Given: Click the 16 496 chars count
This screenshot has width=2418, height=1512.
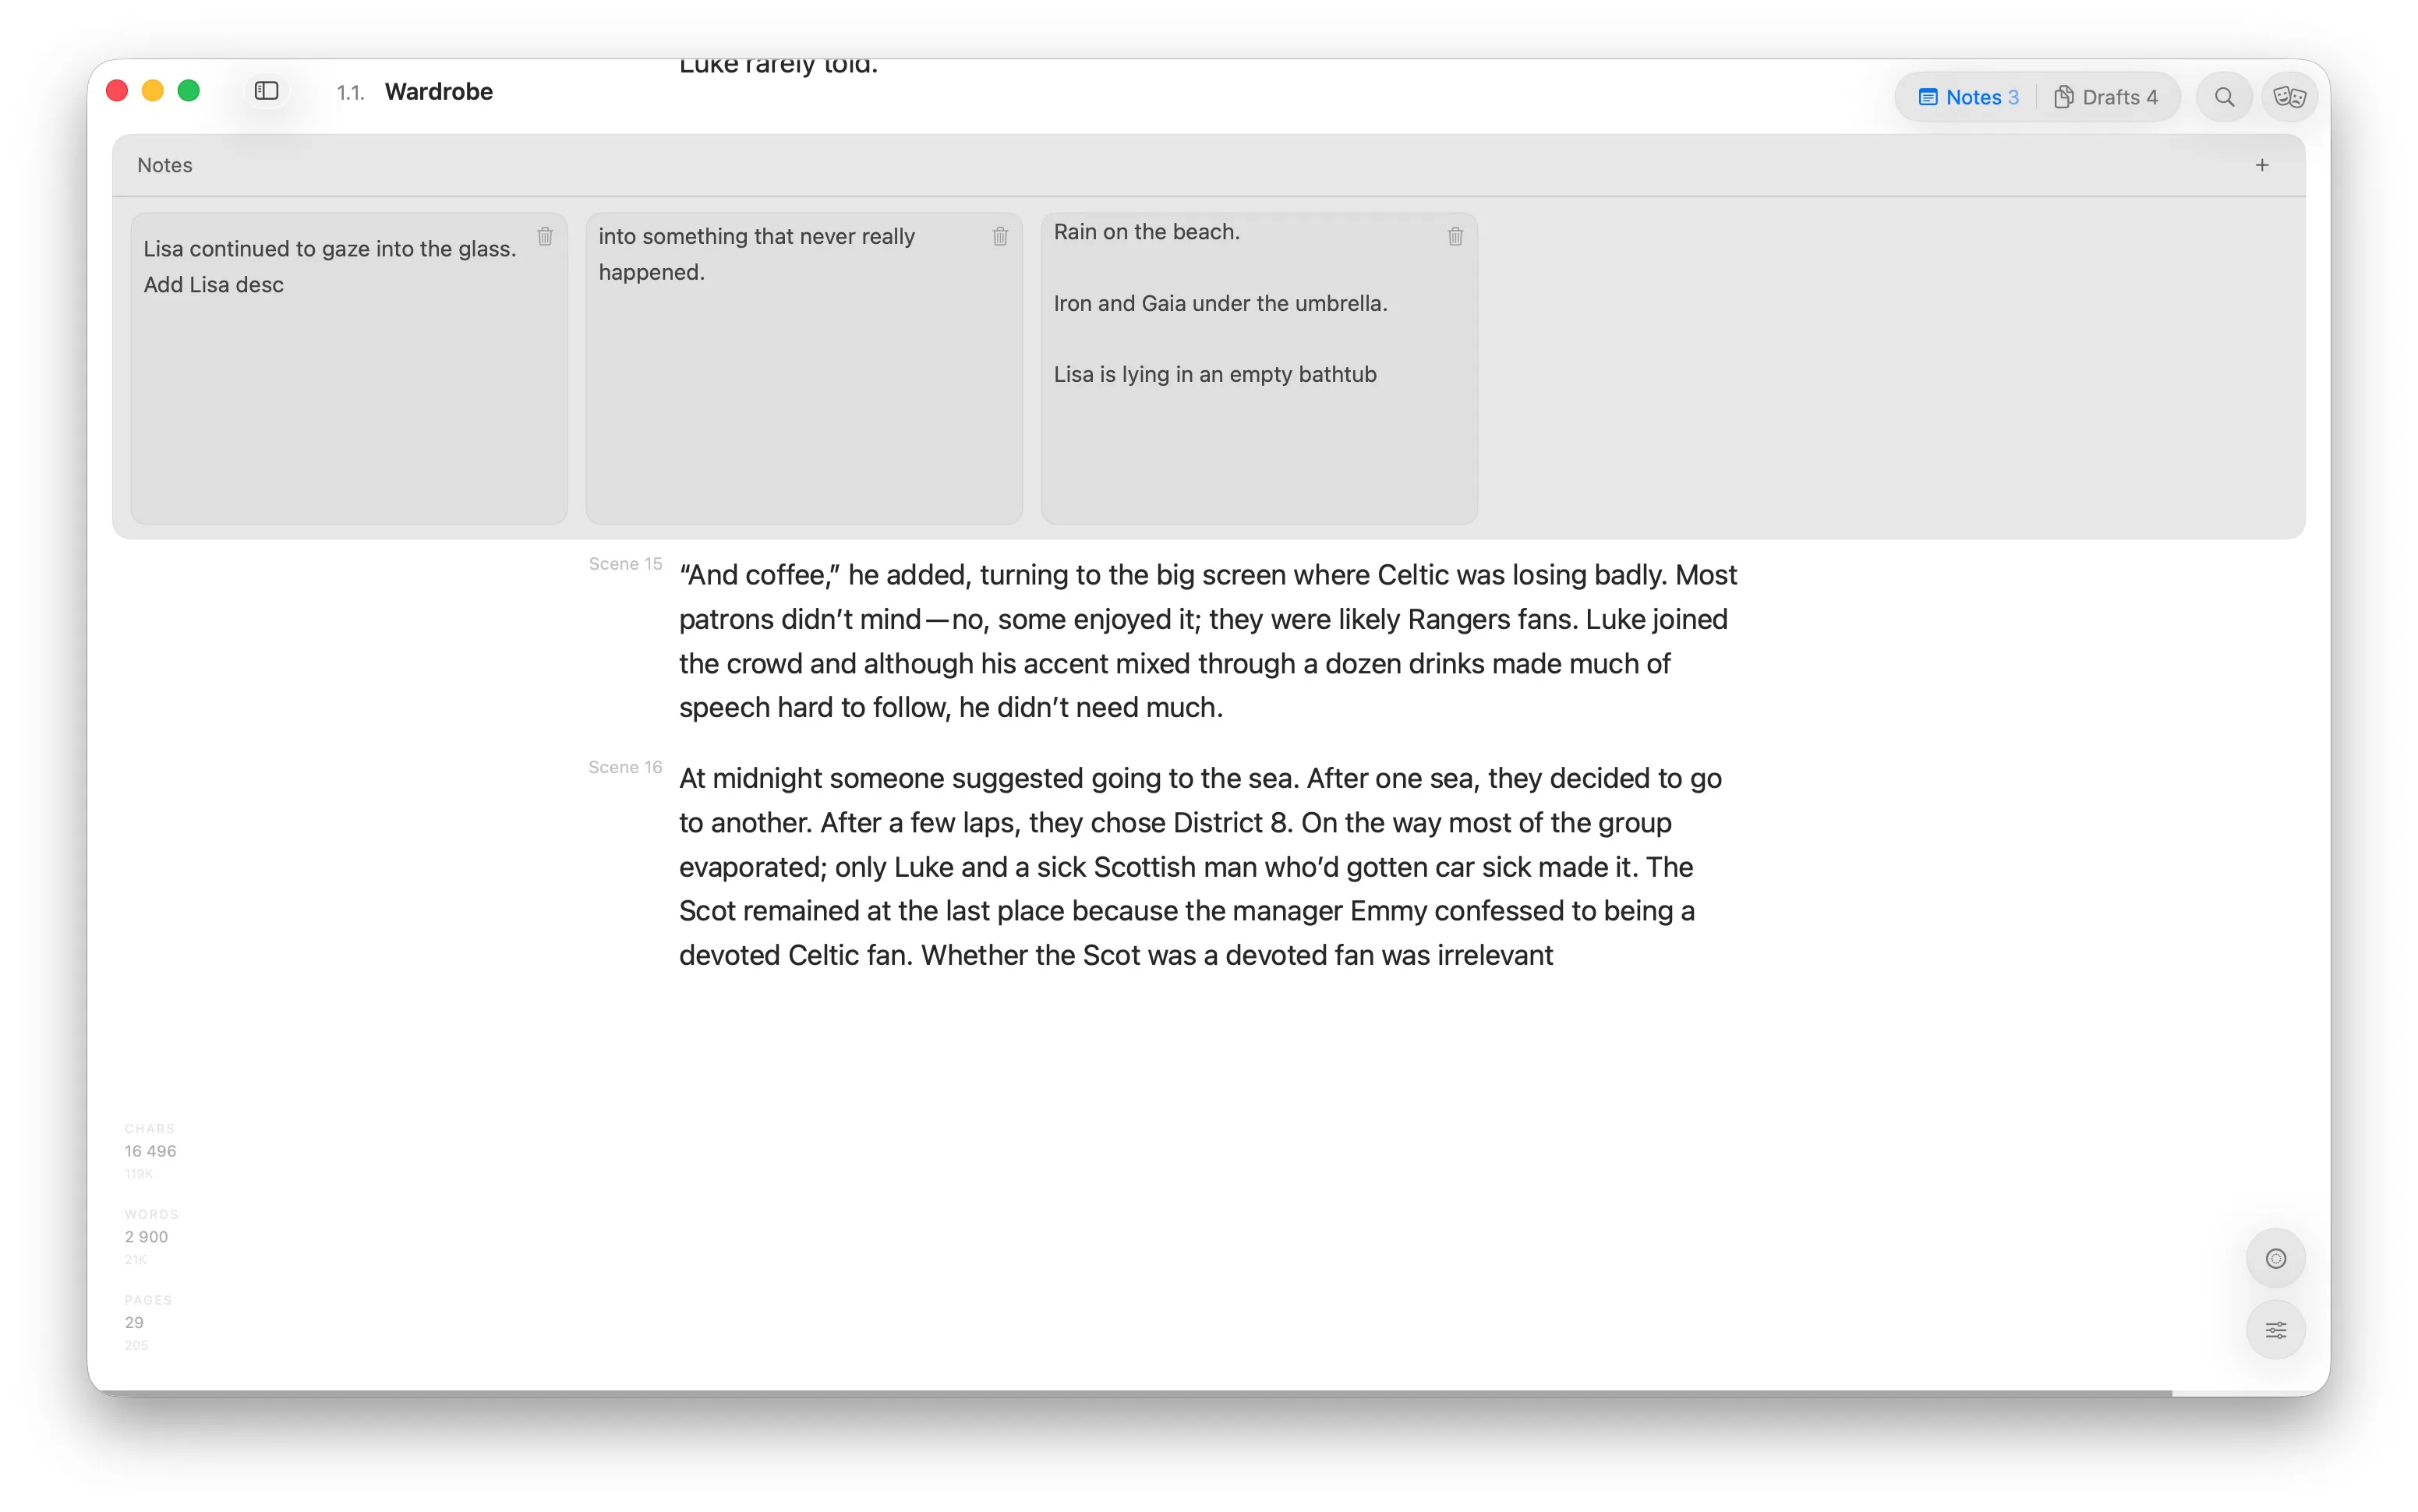Looking at the screenshot, I should pos(150,1151).
